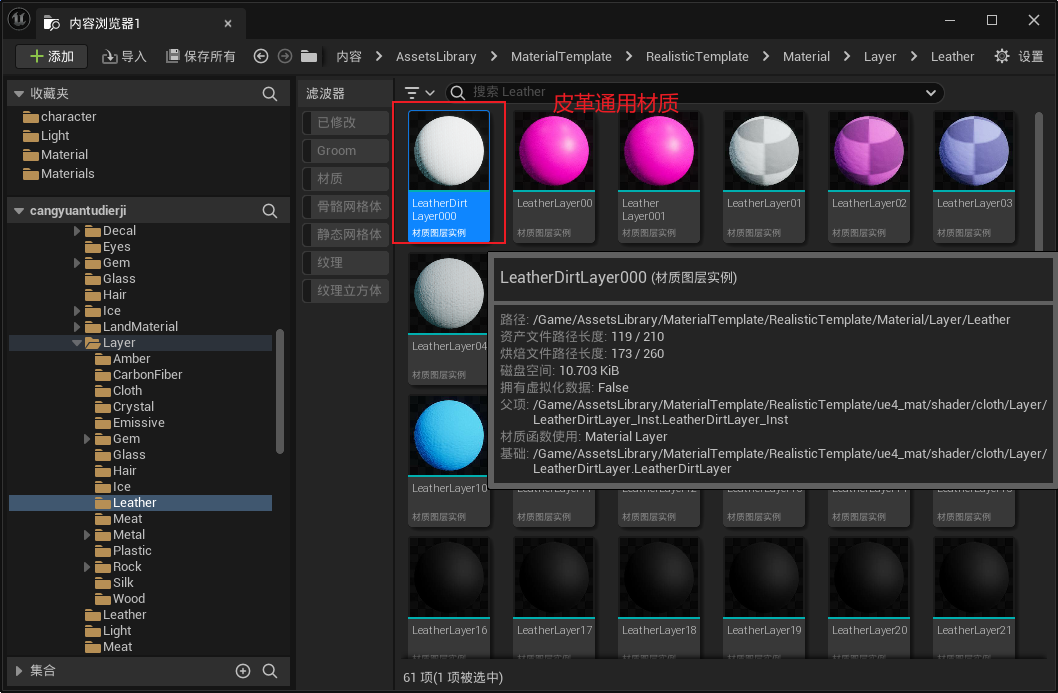This screenshot has width=1058, height=693.
Task: Collapse the Layer folder tree node
Action: (78, 343)
